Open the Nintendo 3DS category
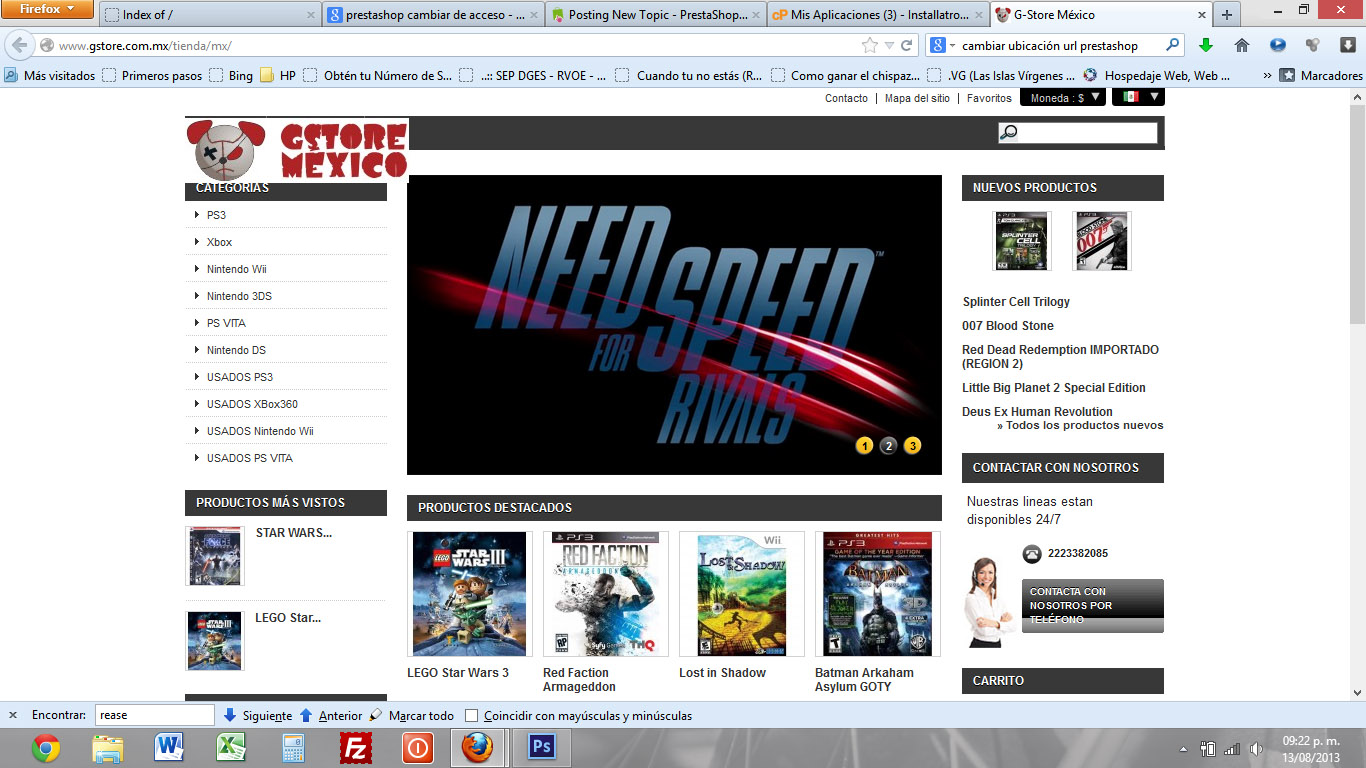The height and width of the screenshot is (768, 1366). (x=239, y=296)
